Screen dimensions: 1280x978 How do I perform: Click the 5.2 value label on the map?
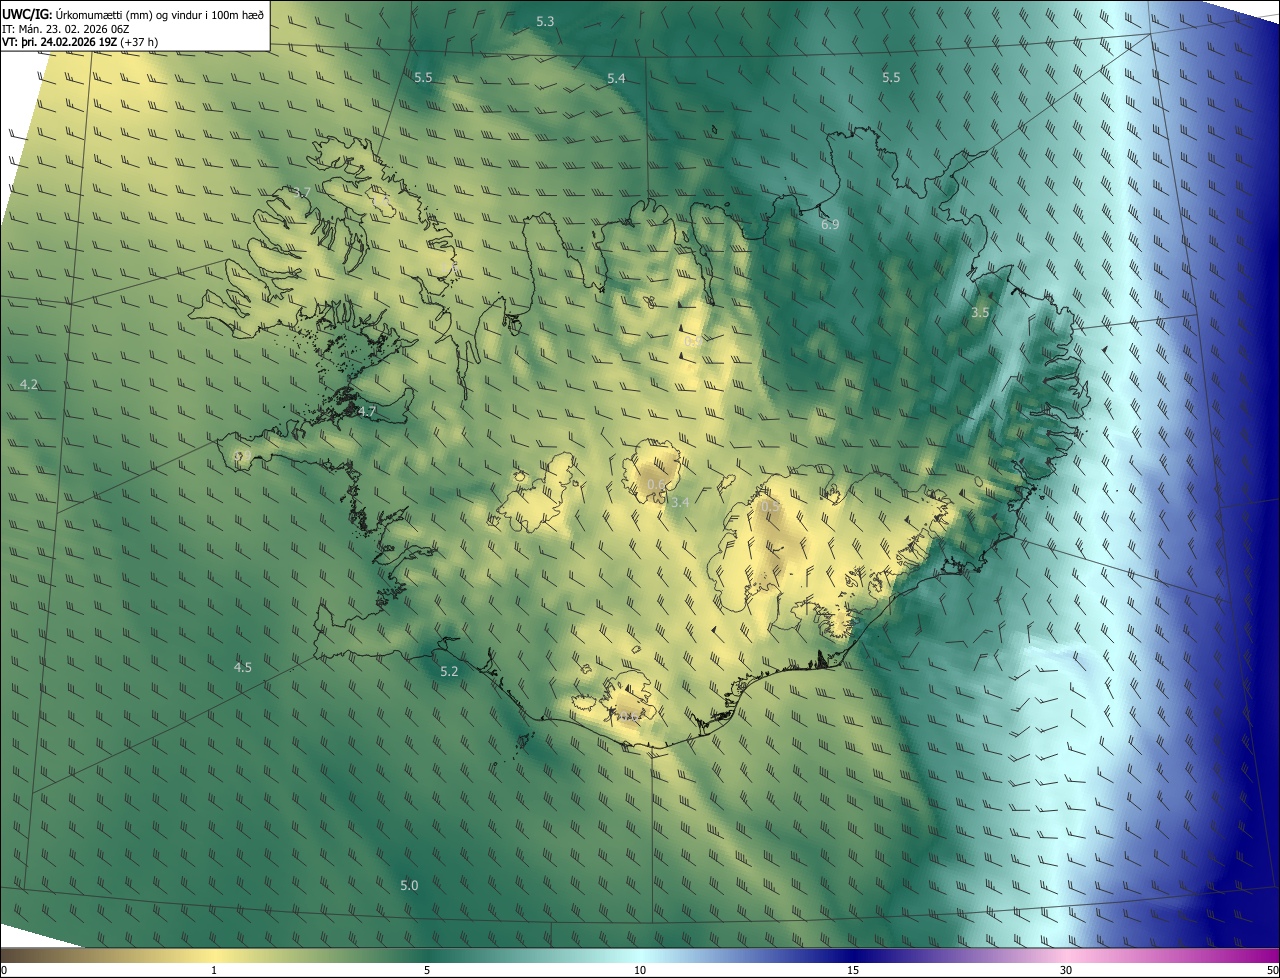[x=449, y=671]
